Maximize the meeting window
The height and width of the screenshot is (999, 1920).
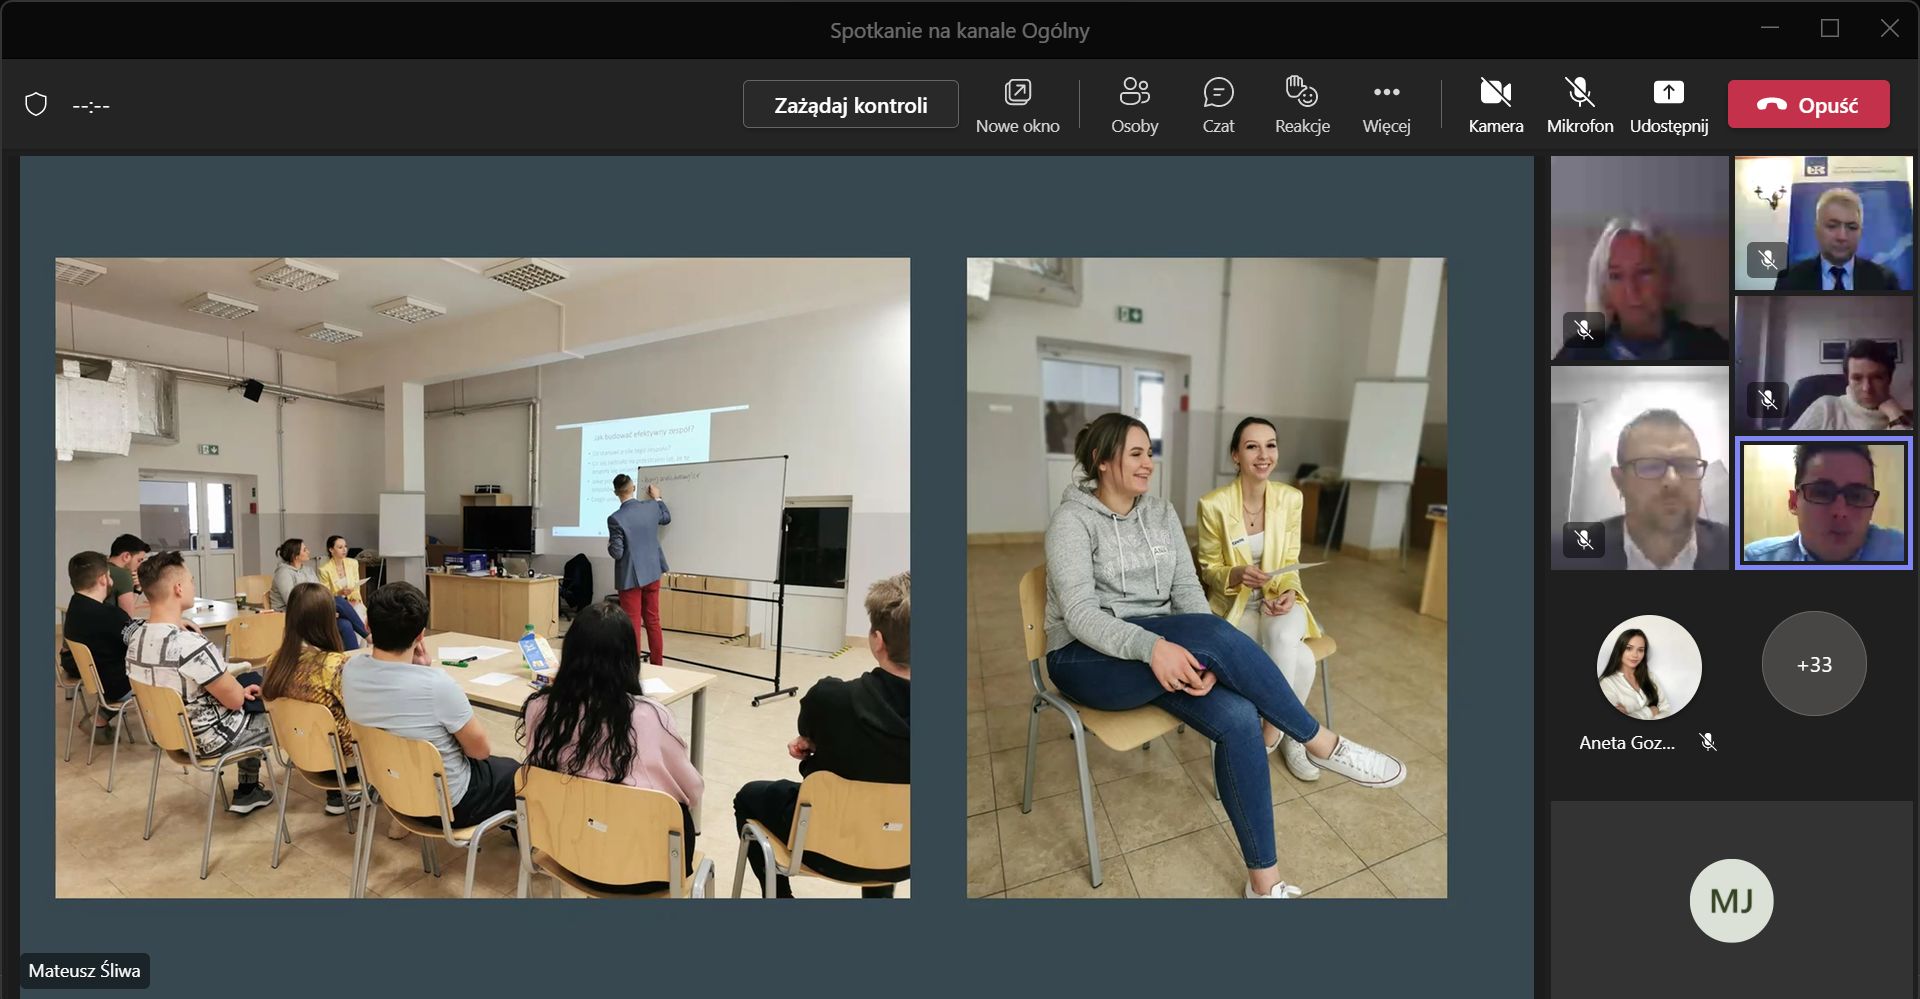(x=1829, y=29)
